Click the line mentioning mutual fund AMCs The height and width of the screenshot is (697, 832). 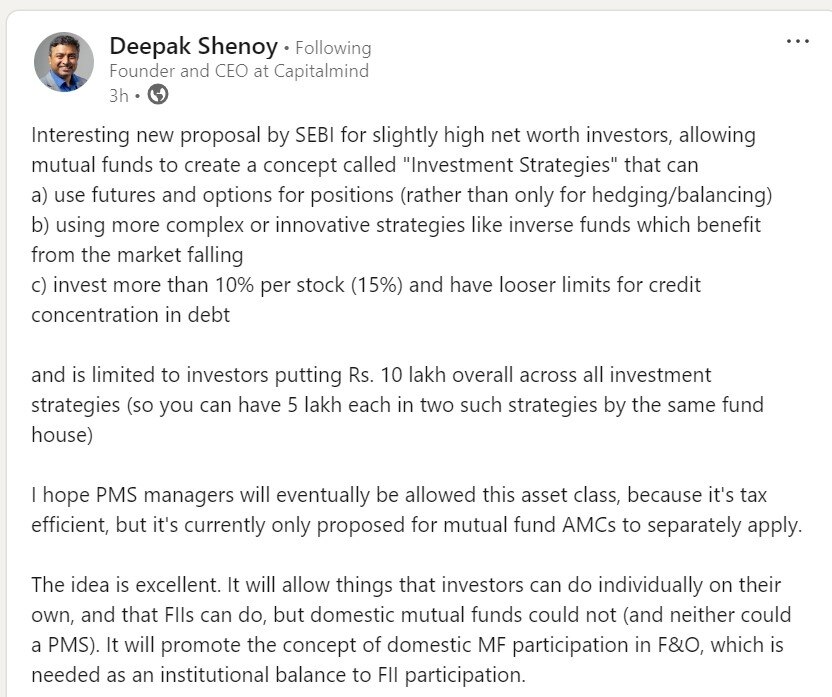pos(417,525)
